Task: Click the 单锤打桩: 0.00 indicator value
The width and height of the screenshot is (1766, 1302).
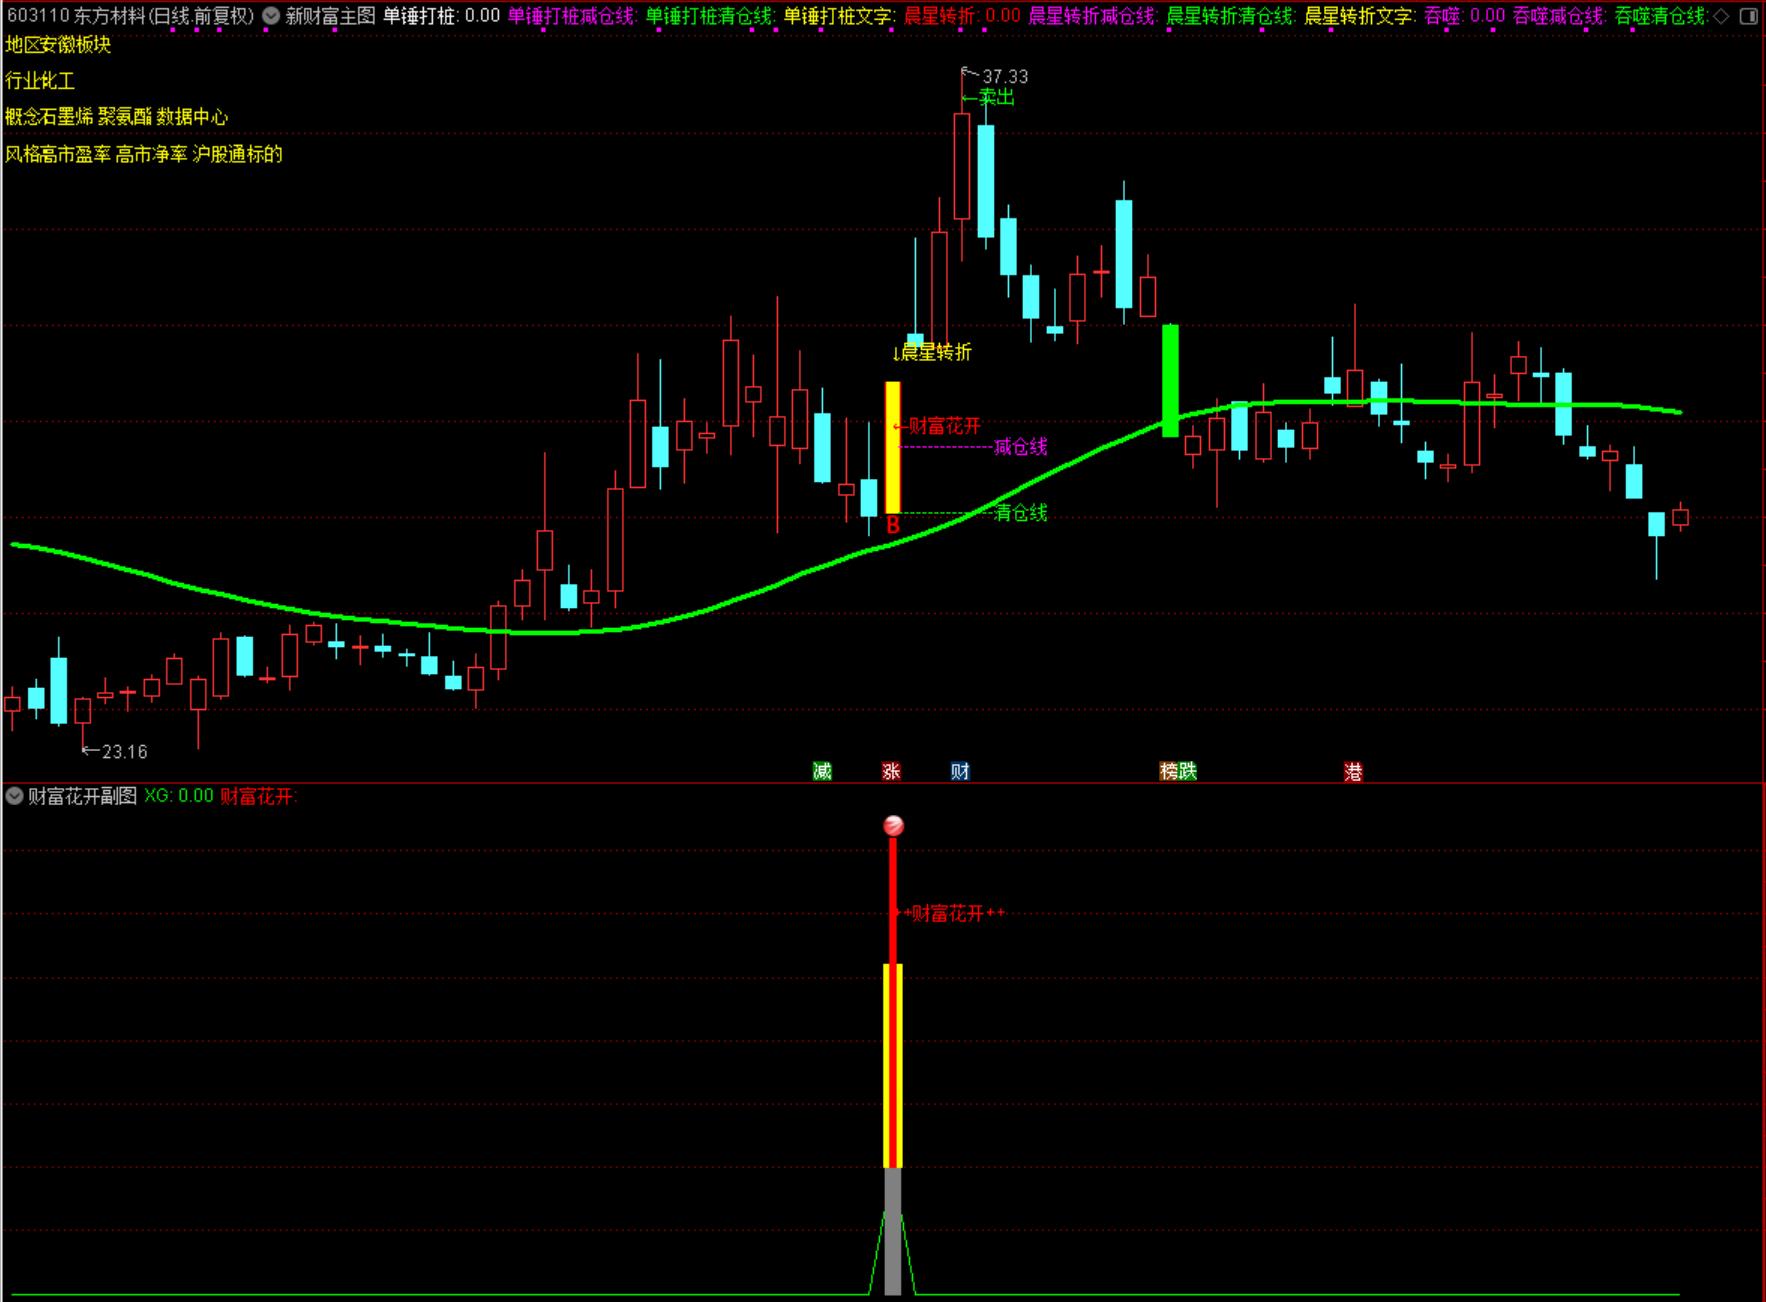Action: click(x=441, y=16)
